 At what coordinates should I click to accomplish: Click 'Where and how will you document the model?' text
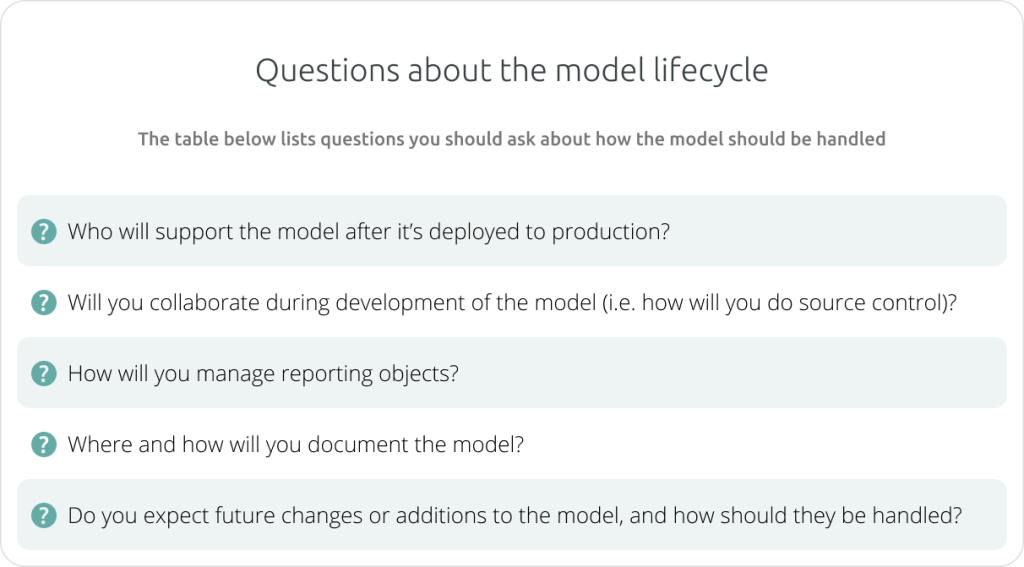coord(296,445)
